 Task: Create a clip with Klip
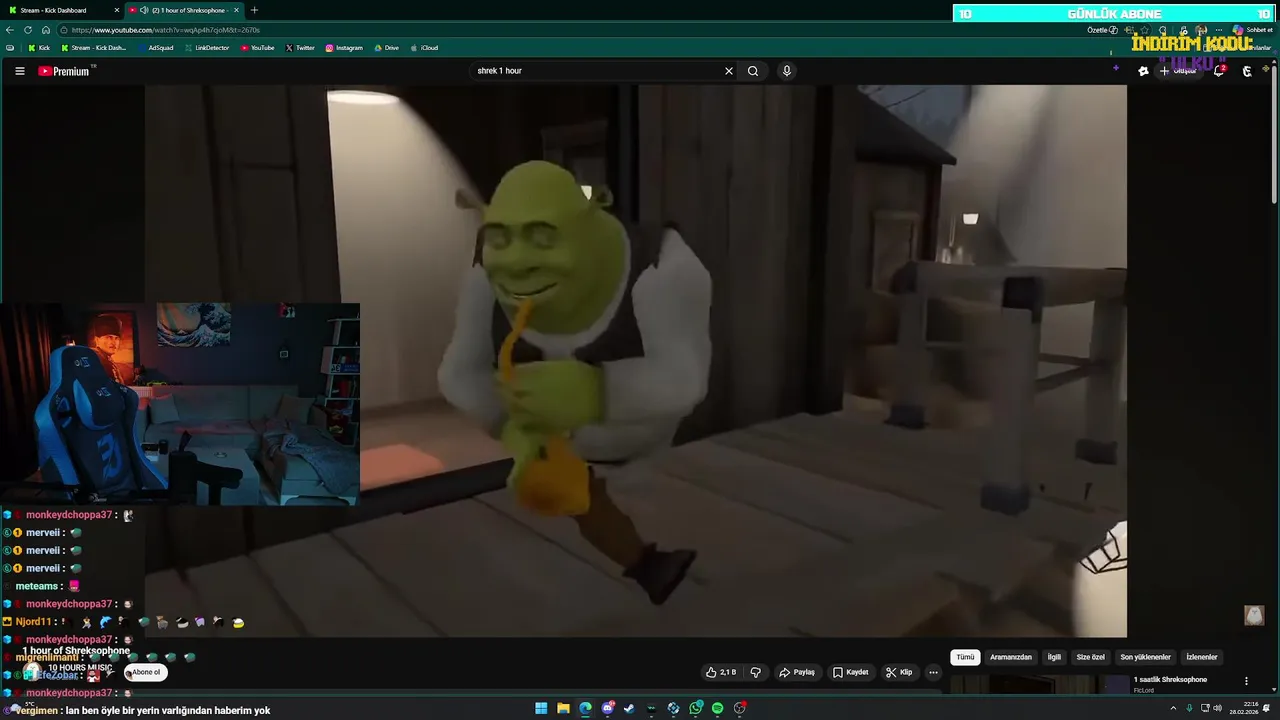pos(899,672)
